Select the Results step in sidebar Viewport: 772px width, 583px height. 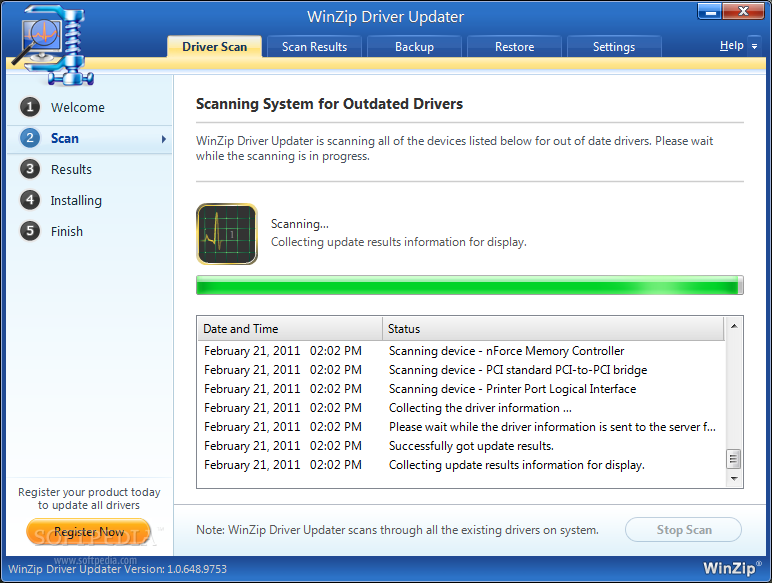coord(71,169)
